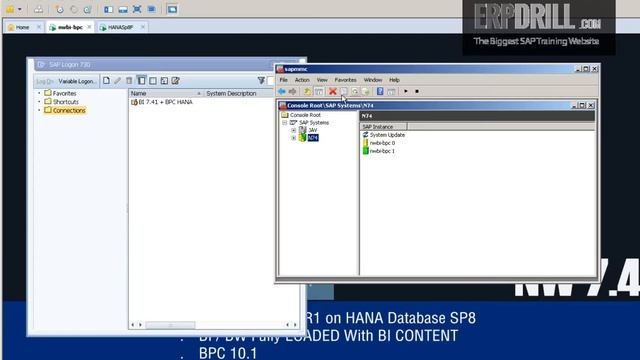Image resolution: width=640 pixels, height=360 pixels.
Task: Click the VMware unity mode icon
Action: 151,9
